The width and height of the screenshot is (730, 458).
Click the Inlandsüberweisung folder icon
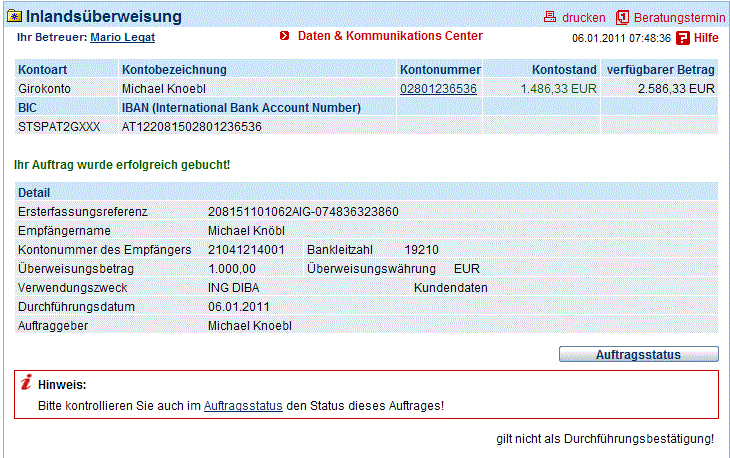(14, 17)
